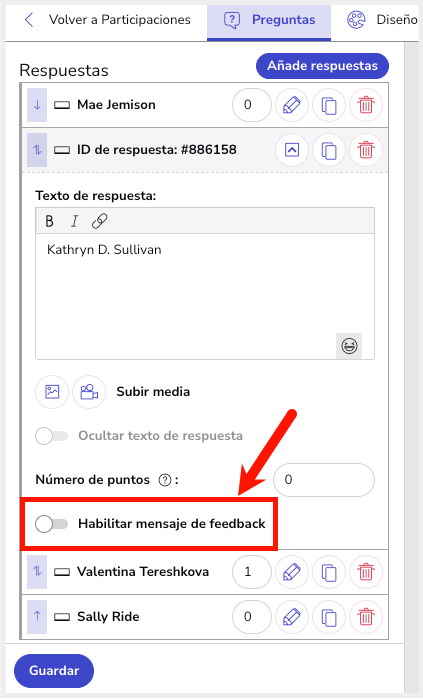This screenshot has height=699, width=423.
Task: Open the emoji picker
Action: (x=349, y=346)
